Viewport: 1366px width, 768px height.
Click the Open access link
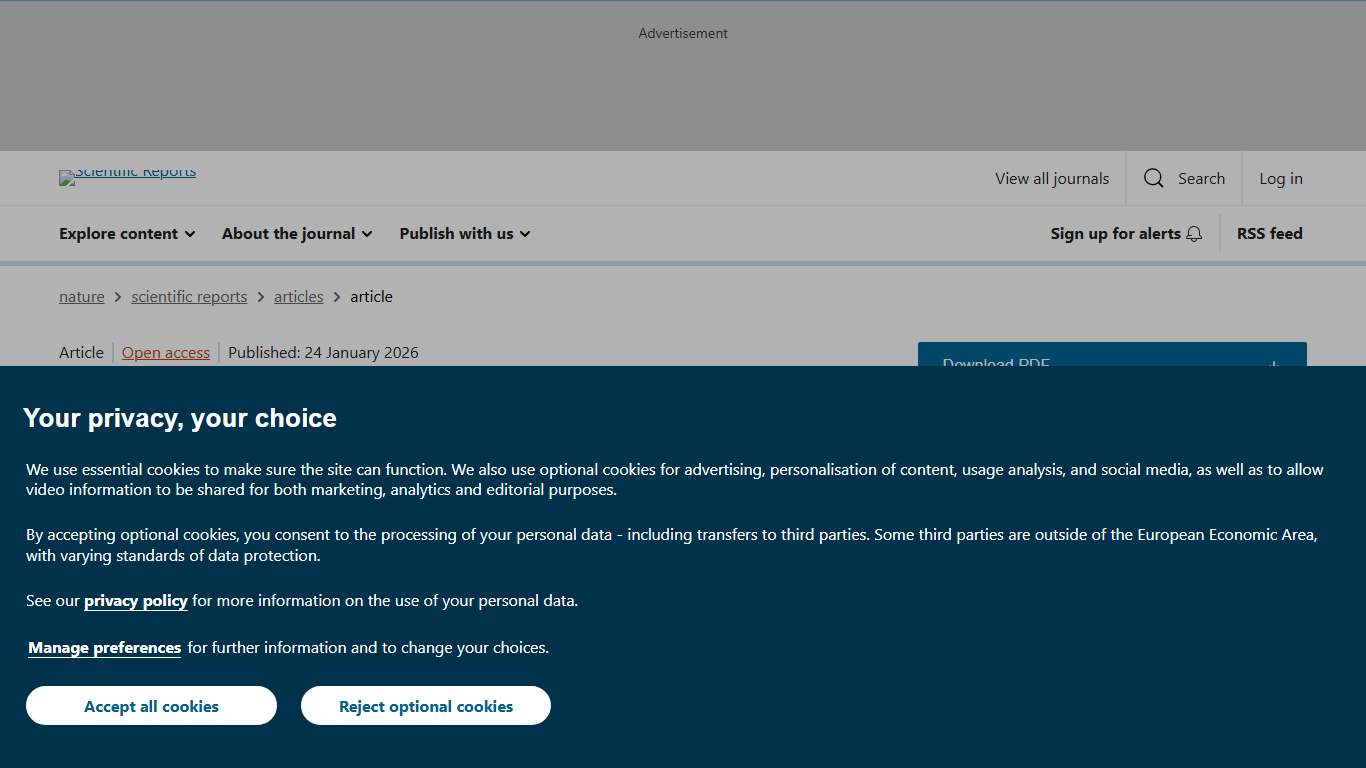(x=166, y=352)
